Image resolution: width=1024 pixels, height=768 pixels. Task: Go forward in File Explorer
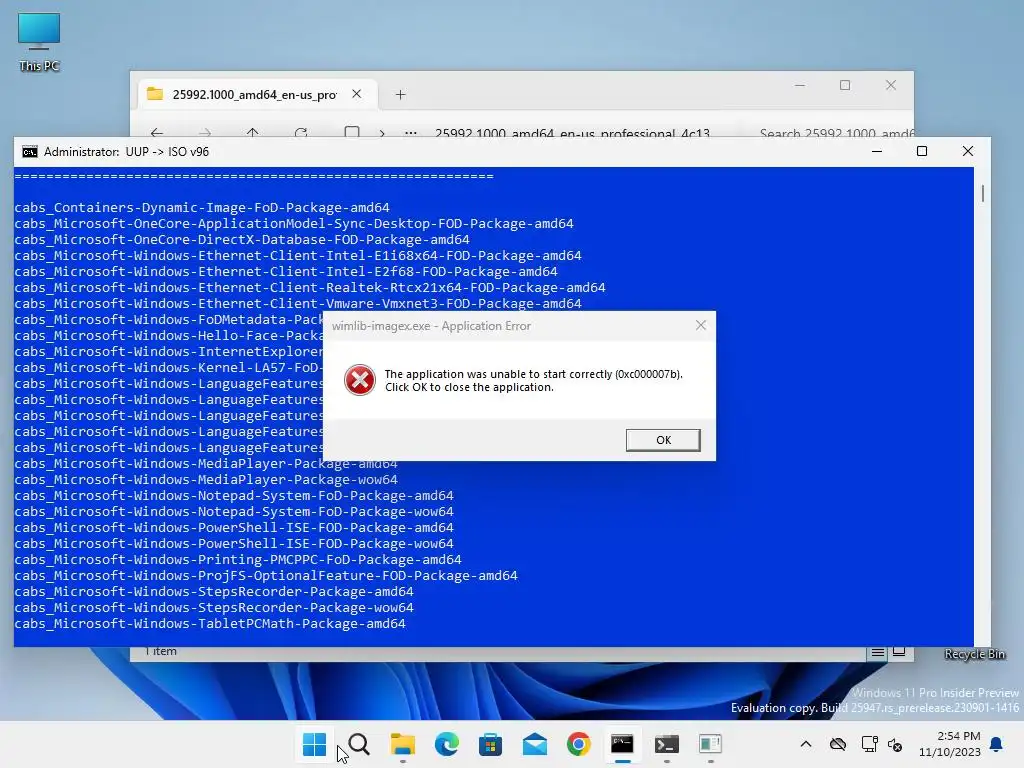coord(205,132)
